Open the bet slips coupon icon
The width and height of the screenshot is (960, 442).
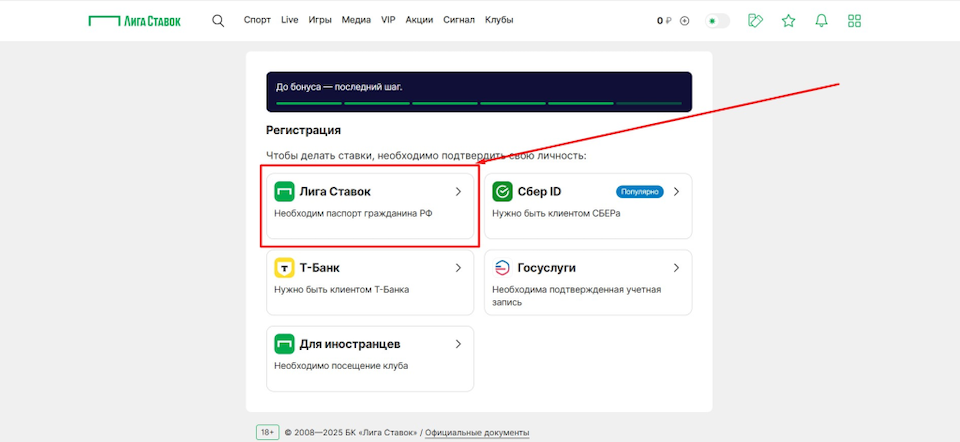pyautogui.click(x=756, y=20)
